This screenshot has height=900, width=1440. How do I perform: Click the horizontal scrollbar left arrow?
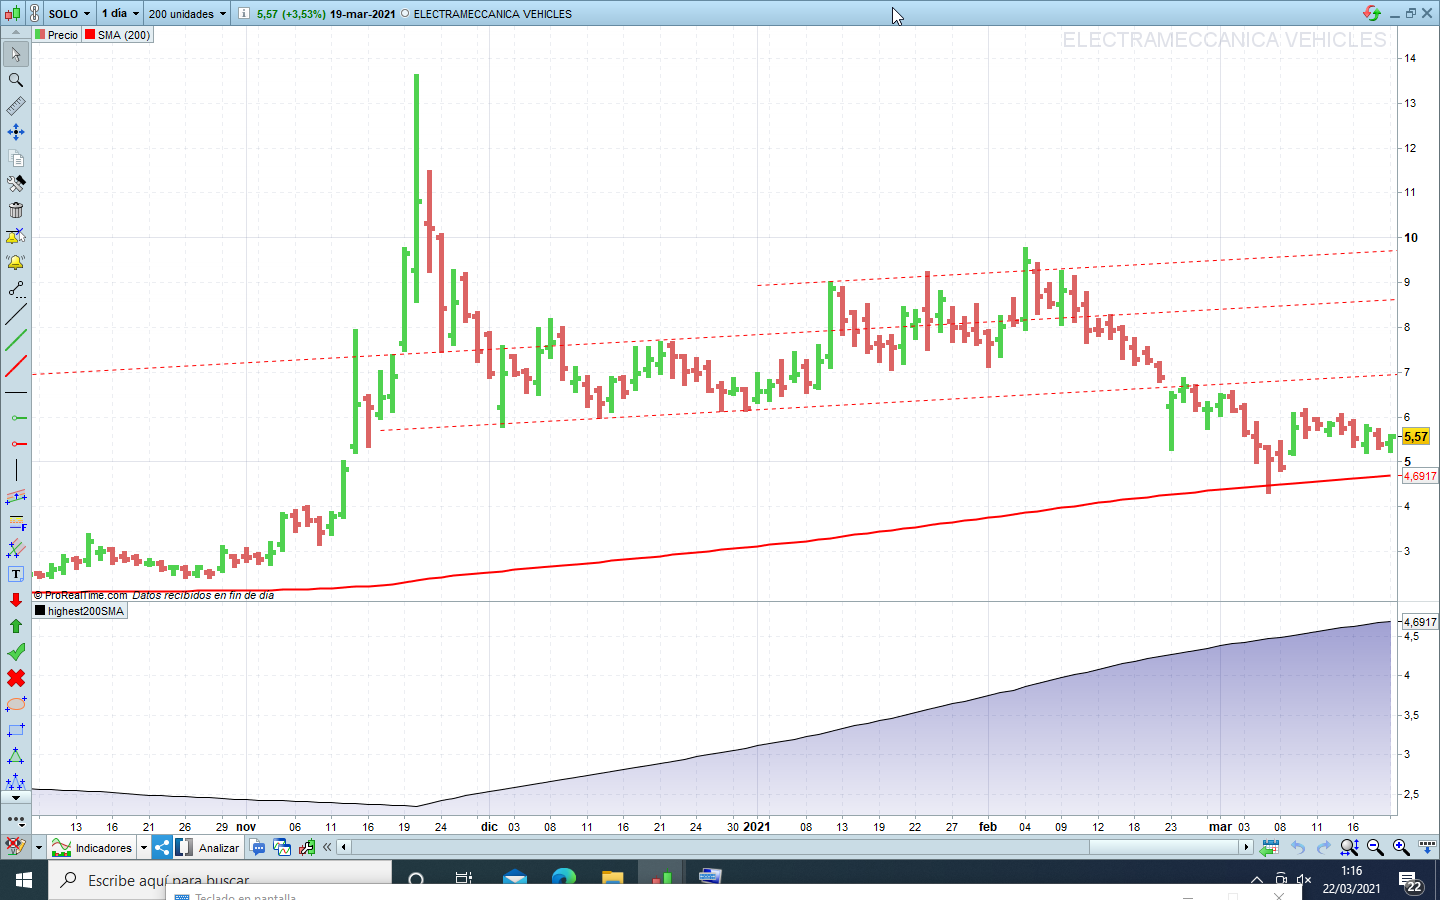coord(344,847)
